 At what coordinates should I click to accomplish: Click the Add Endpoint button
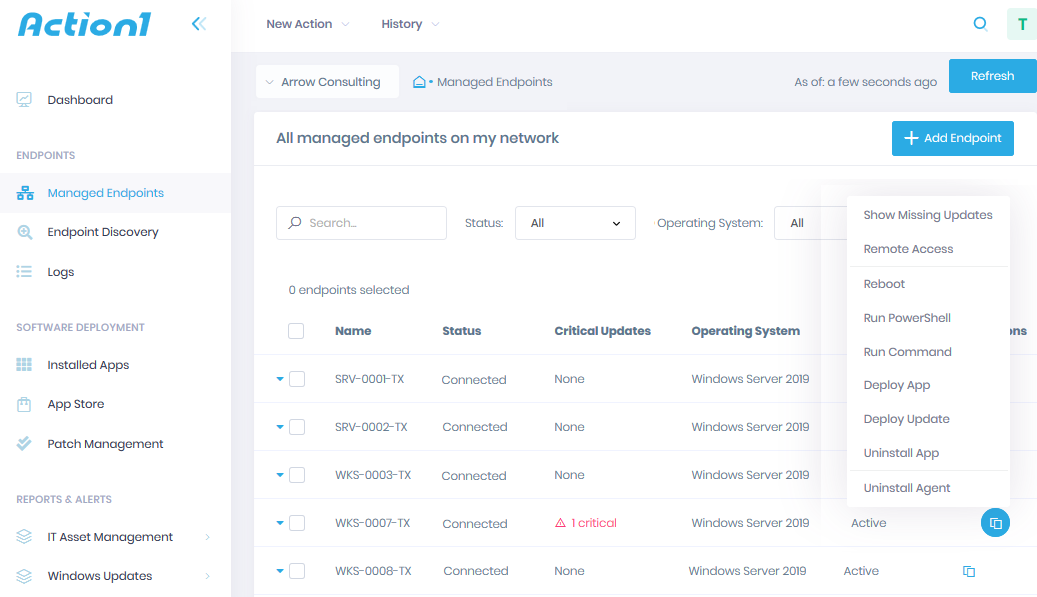[952, 138]
